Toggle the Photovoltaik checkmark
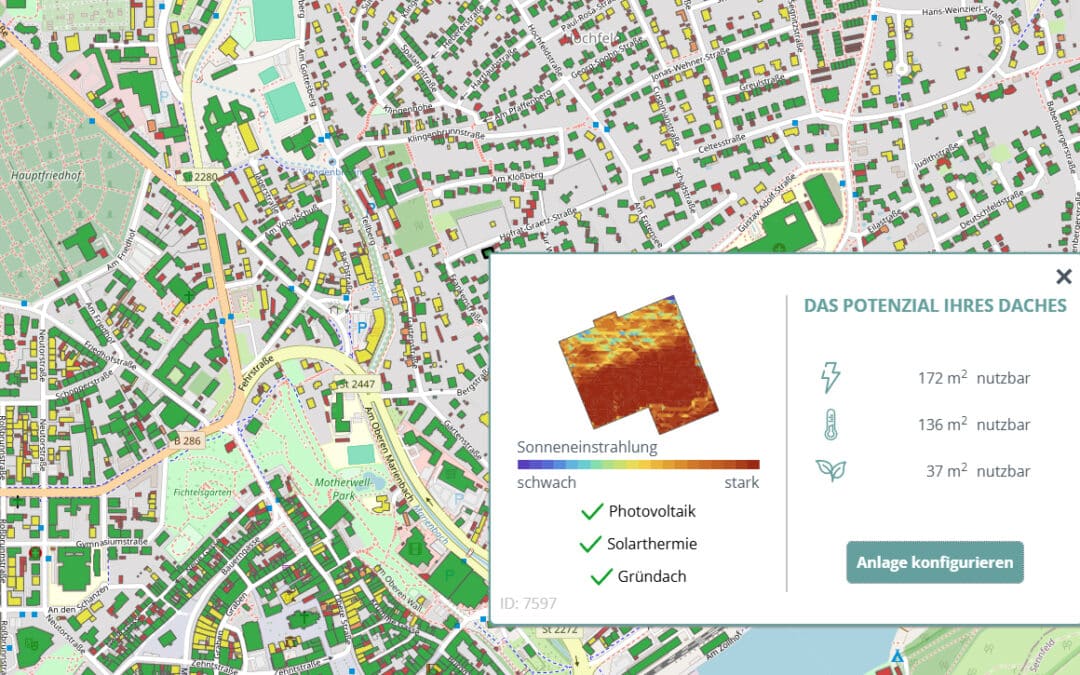Screen dimensions: 1080x675 pyautogui.click(x=592, y=512)
